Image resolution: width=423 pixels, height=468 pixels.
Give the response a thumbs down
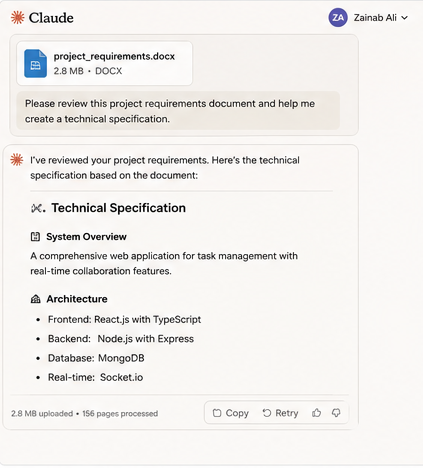(x=336, y=413)
